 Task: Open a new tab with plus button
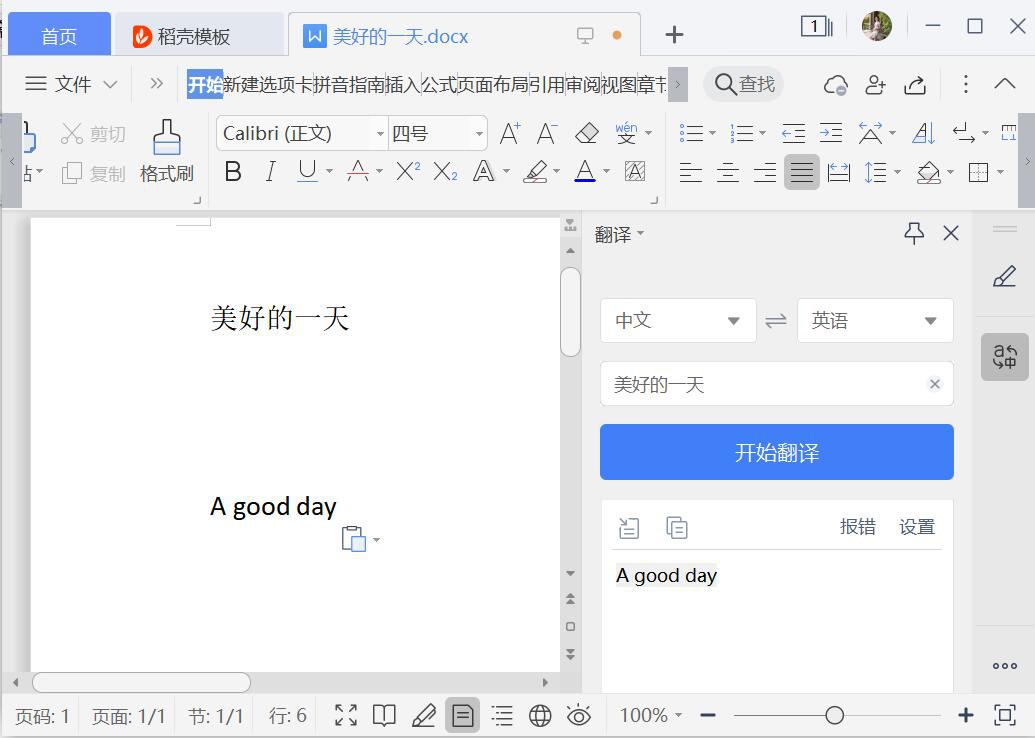pos(674,34)
